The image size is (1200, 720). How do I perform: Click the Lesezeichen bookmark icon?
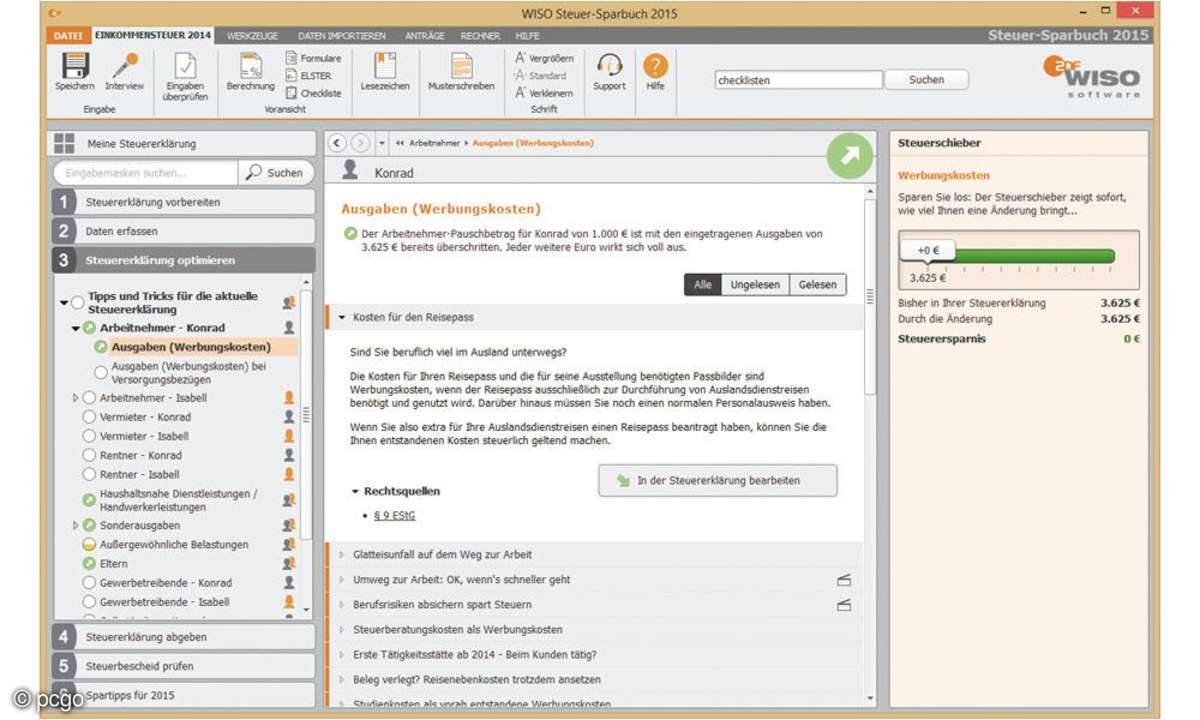[x=385, y=66]
